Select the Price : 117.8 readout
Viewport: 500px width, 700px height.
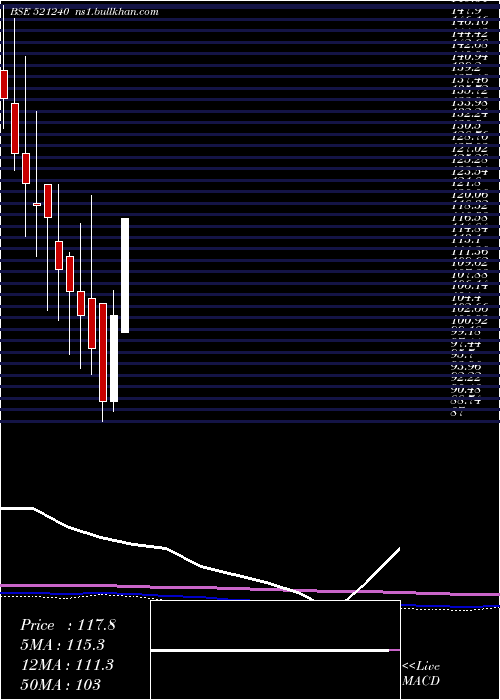pyautogui.click(x=68, y=625)
